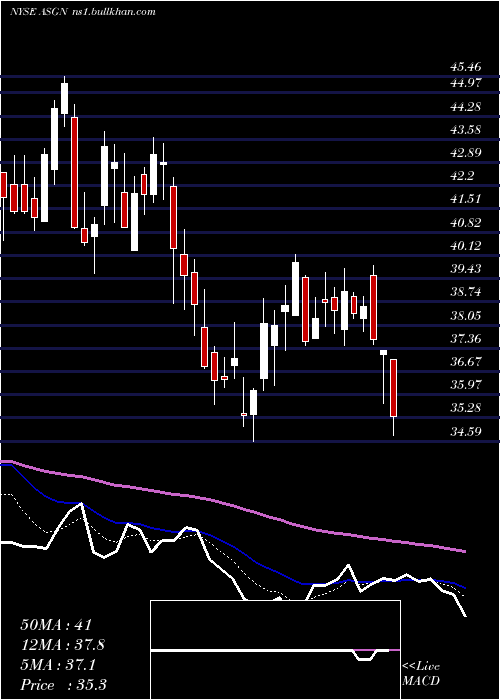Click the 38.74 price level label
Viewport: 500px width, 700px height.
(466, 292)
